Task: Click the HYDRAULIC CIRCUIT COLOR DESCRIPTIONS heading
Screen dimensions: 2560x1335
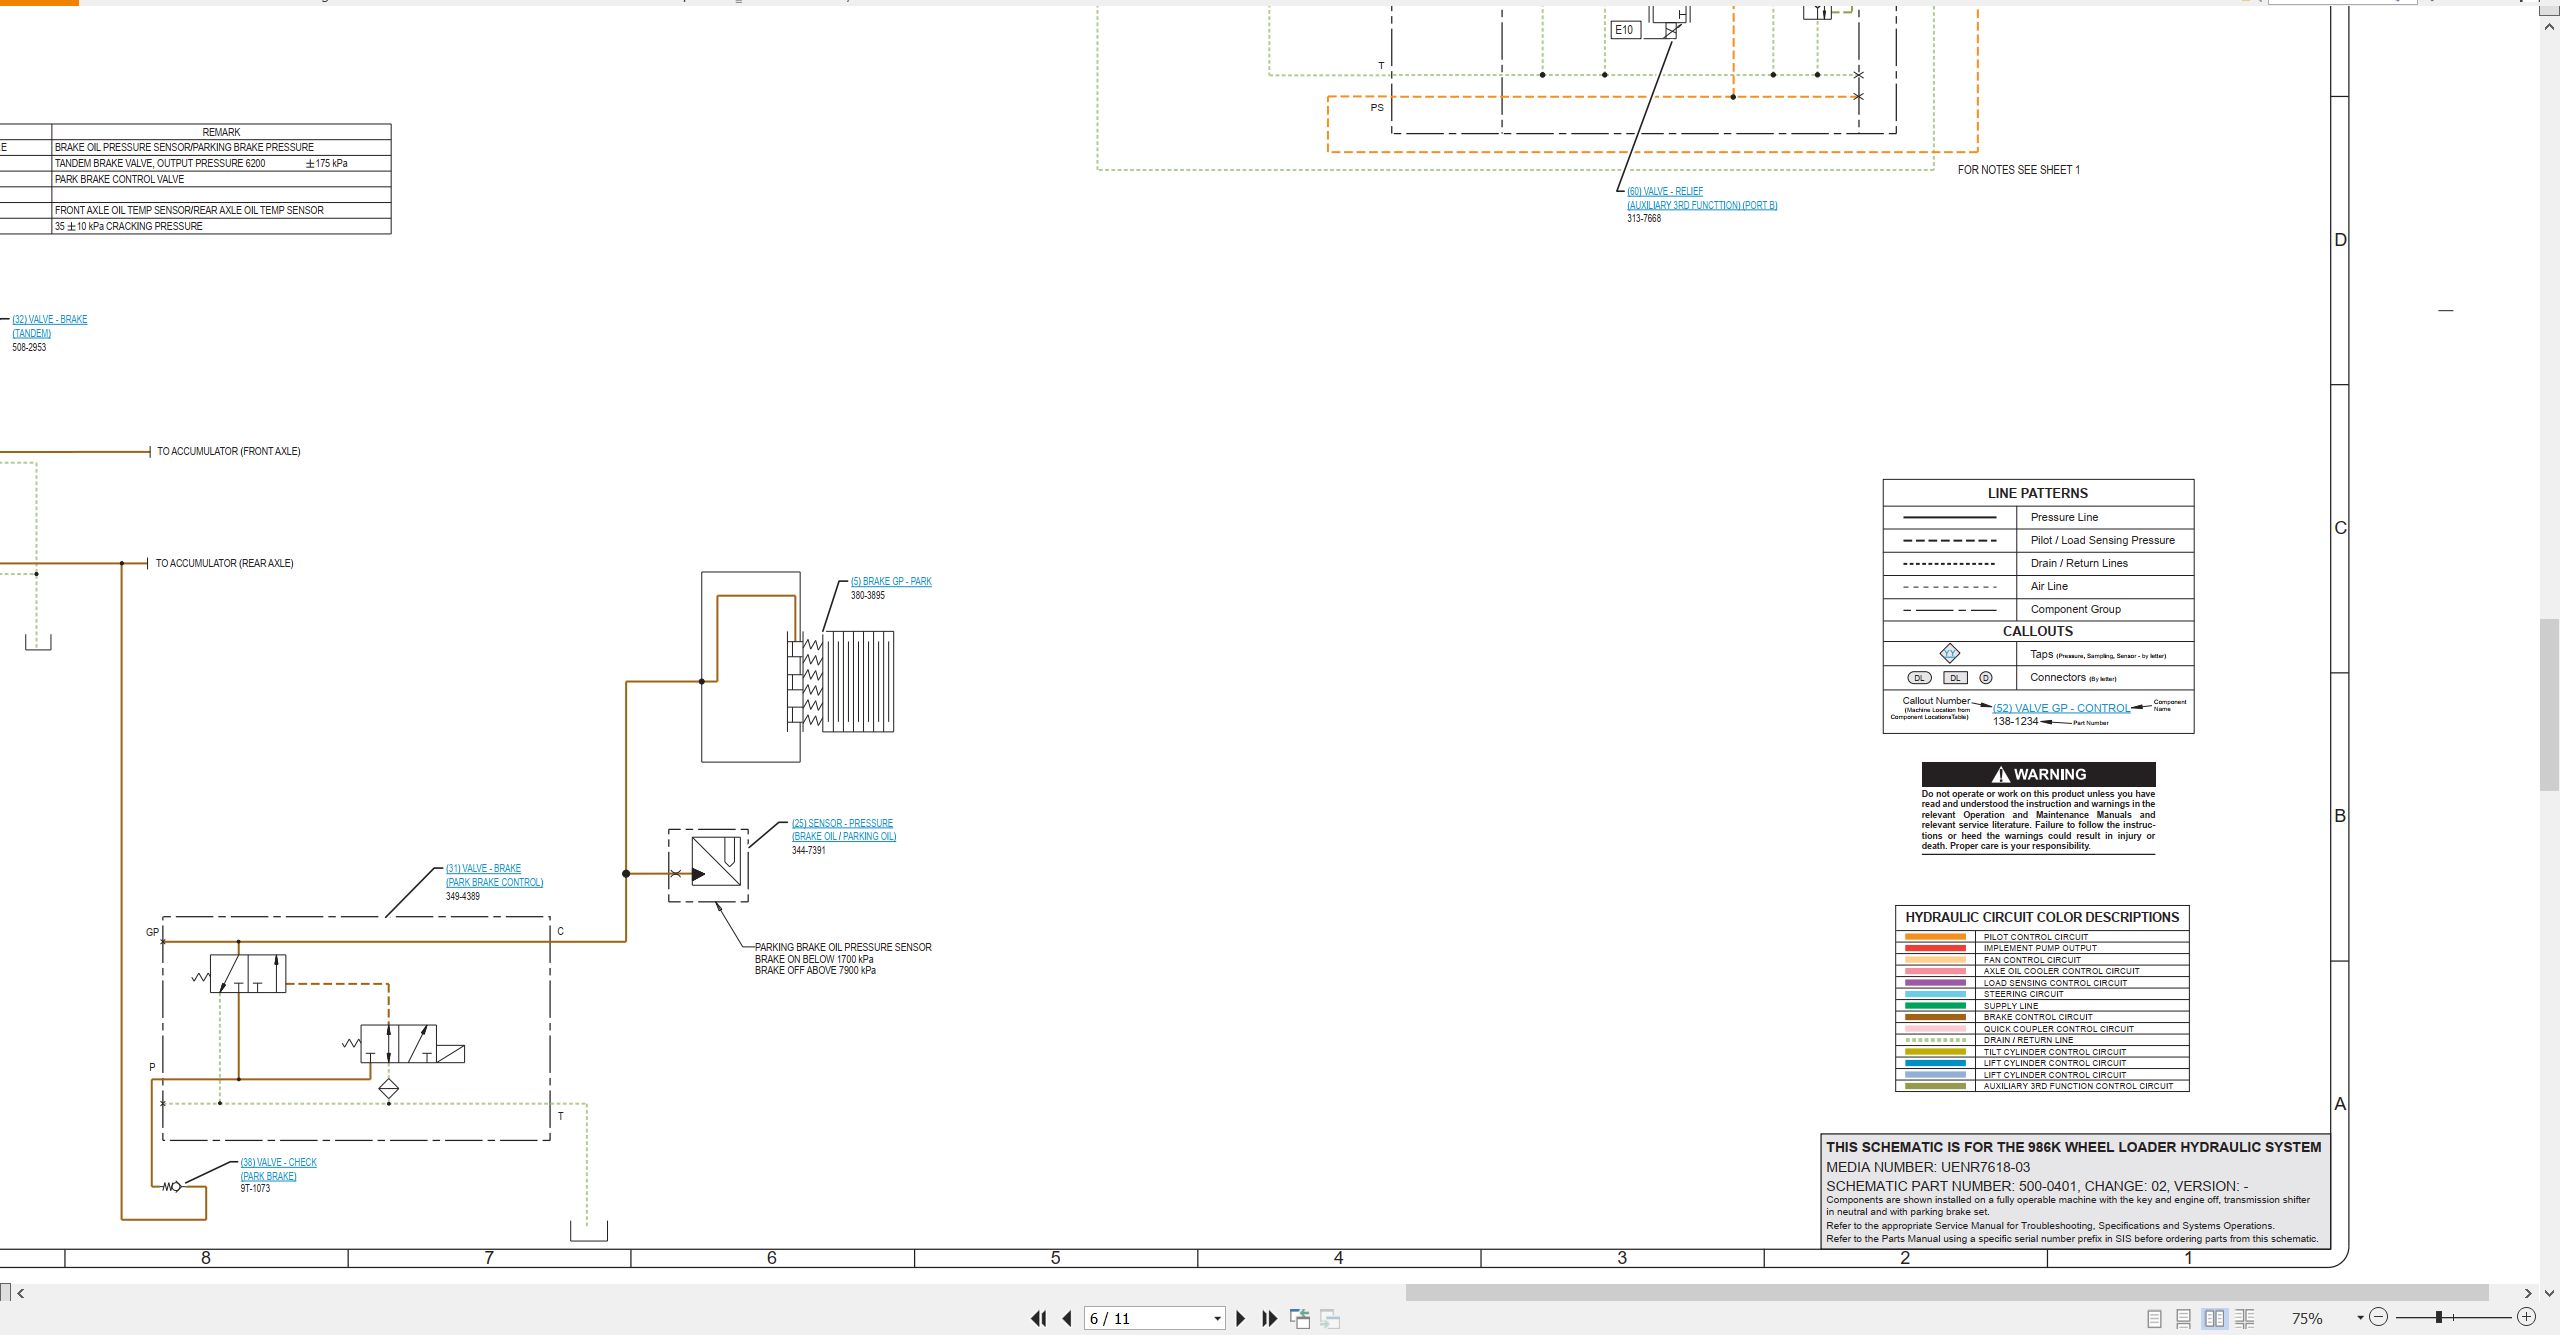Action: 2042,917
